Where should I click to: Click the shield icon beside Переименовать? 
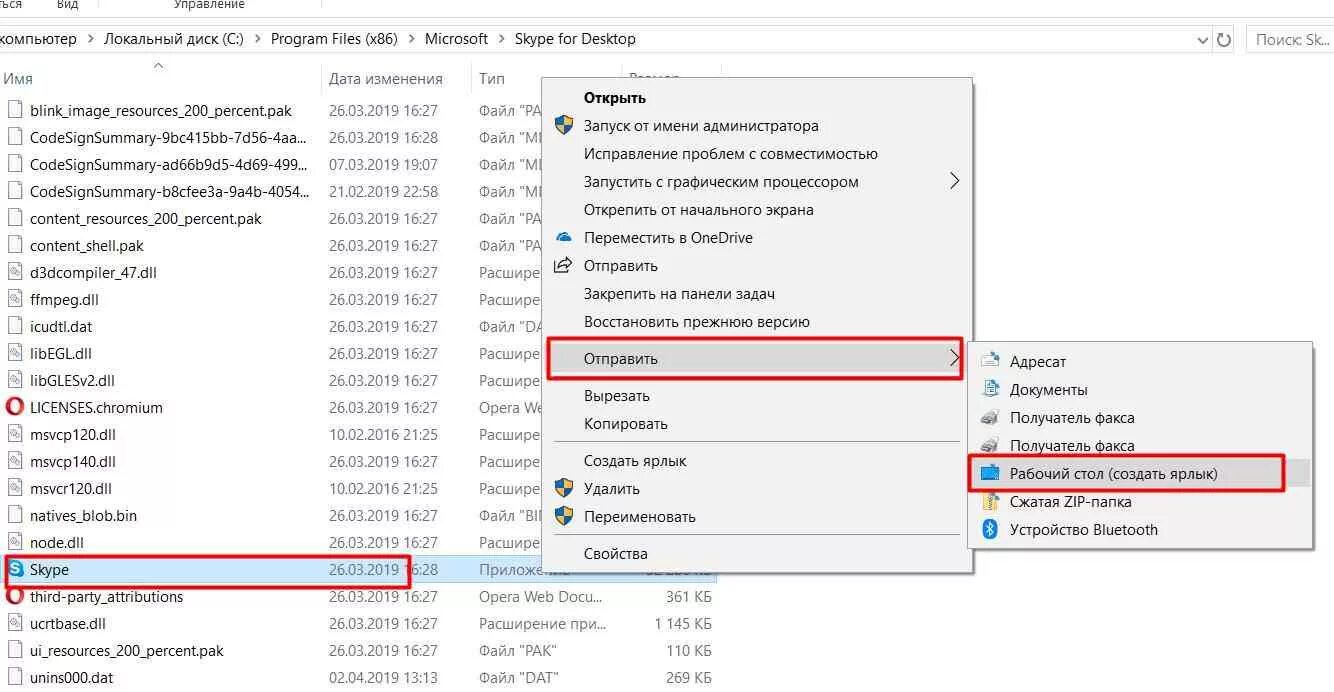pyautogui.click(x=564, y=517)
